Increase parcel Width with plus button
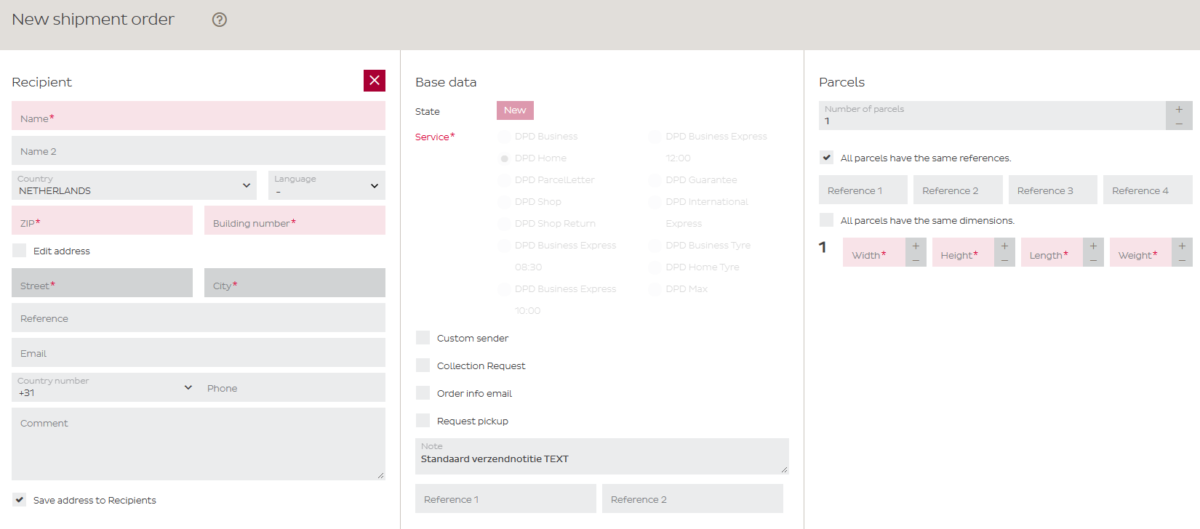1200x529 pixels. (916, 245)
